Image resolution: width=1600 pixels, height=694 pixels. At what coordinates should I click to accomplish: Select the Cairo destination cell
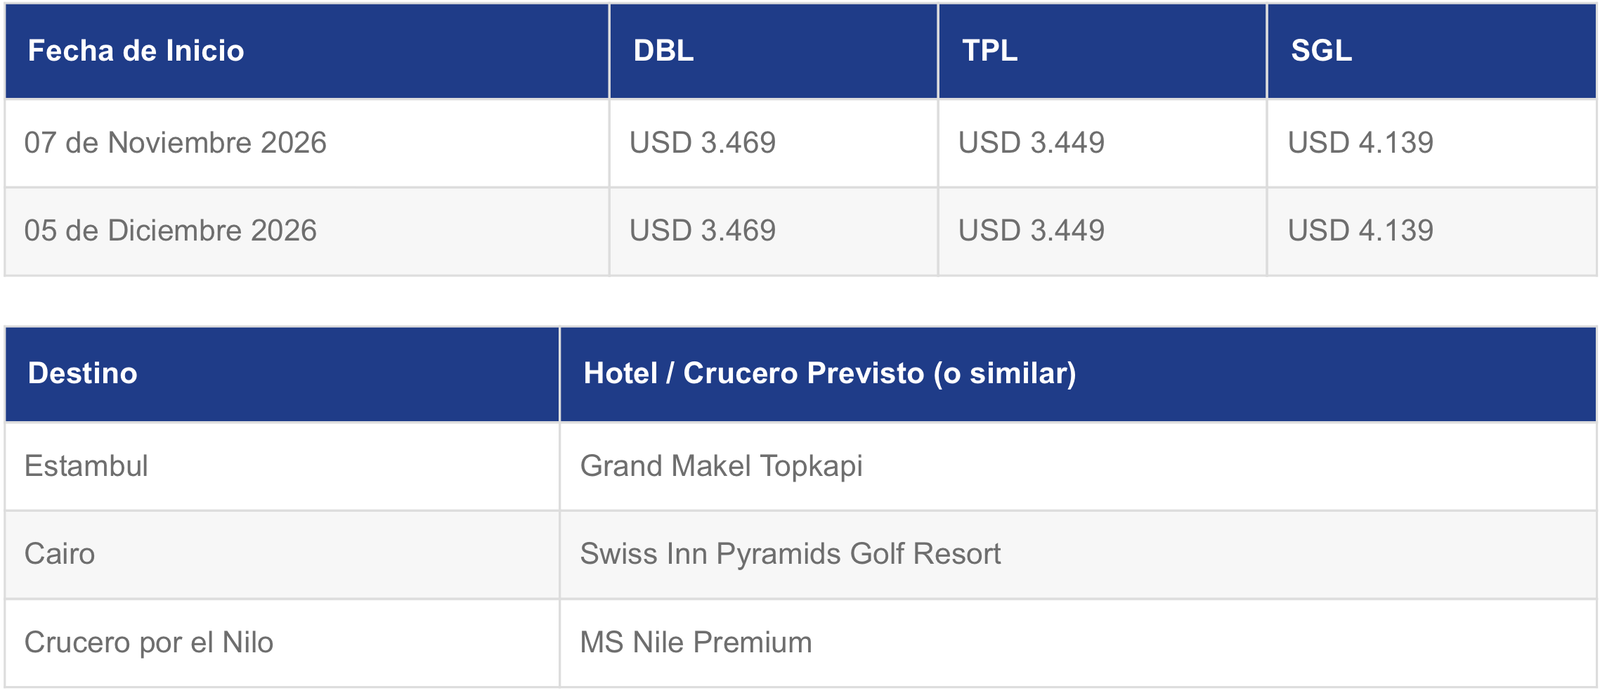click(282, 554)
